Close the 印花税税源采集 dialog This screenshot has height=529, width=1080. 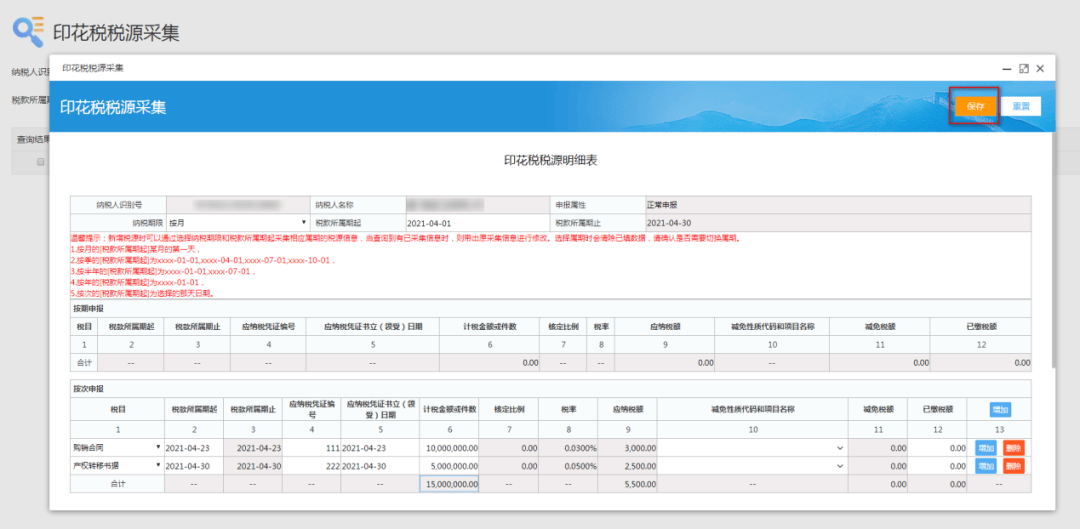click(1040, 68)
